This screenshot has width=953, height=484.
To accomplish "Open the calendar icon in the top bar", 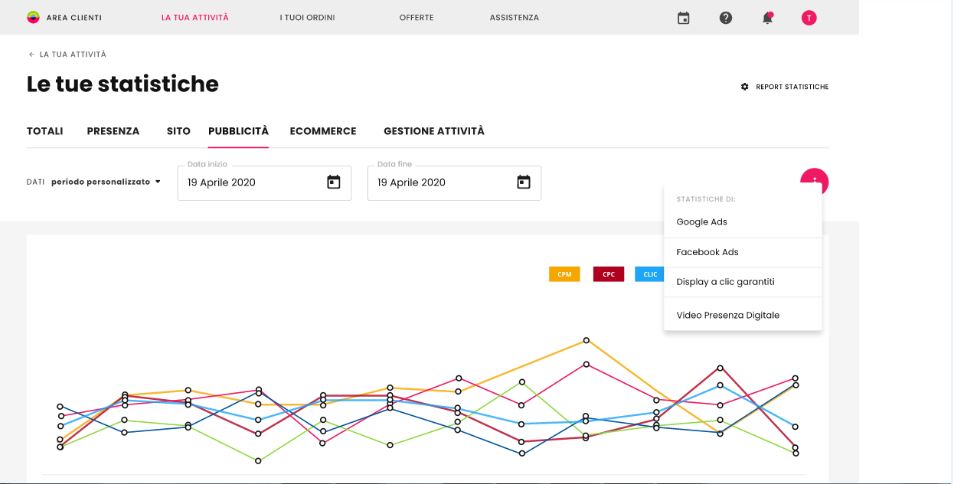I will pos(684,18).
